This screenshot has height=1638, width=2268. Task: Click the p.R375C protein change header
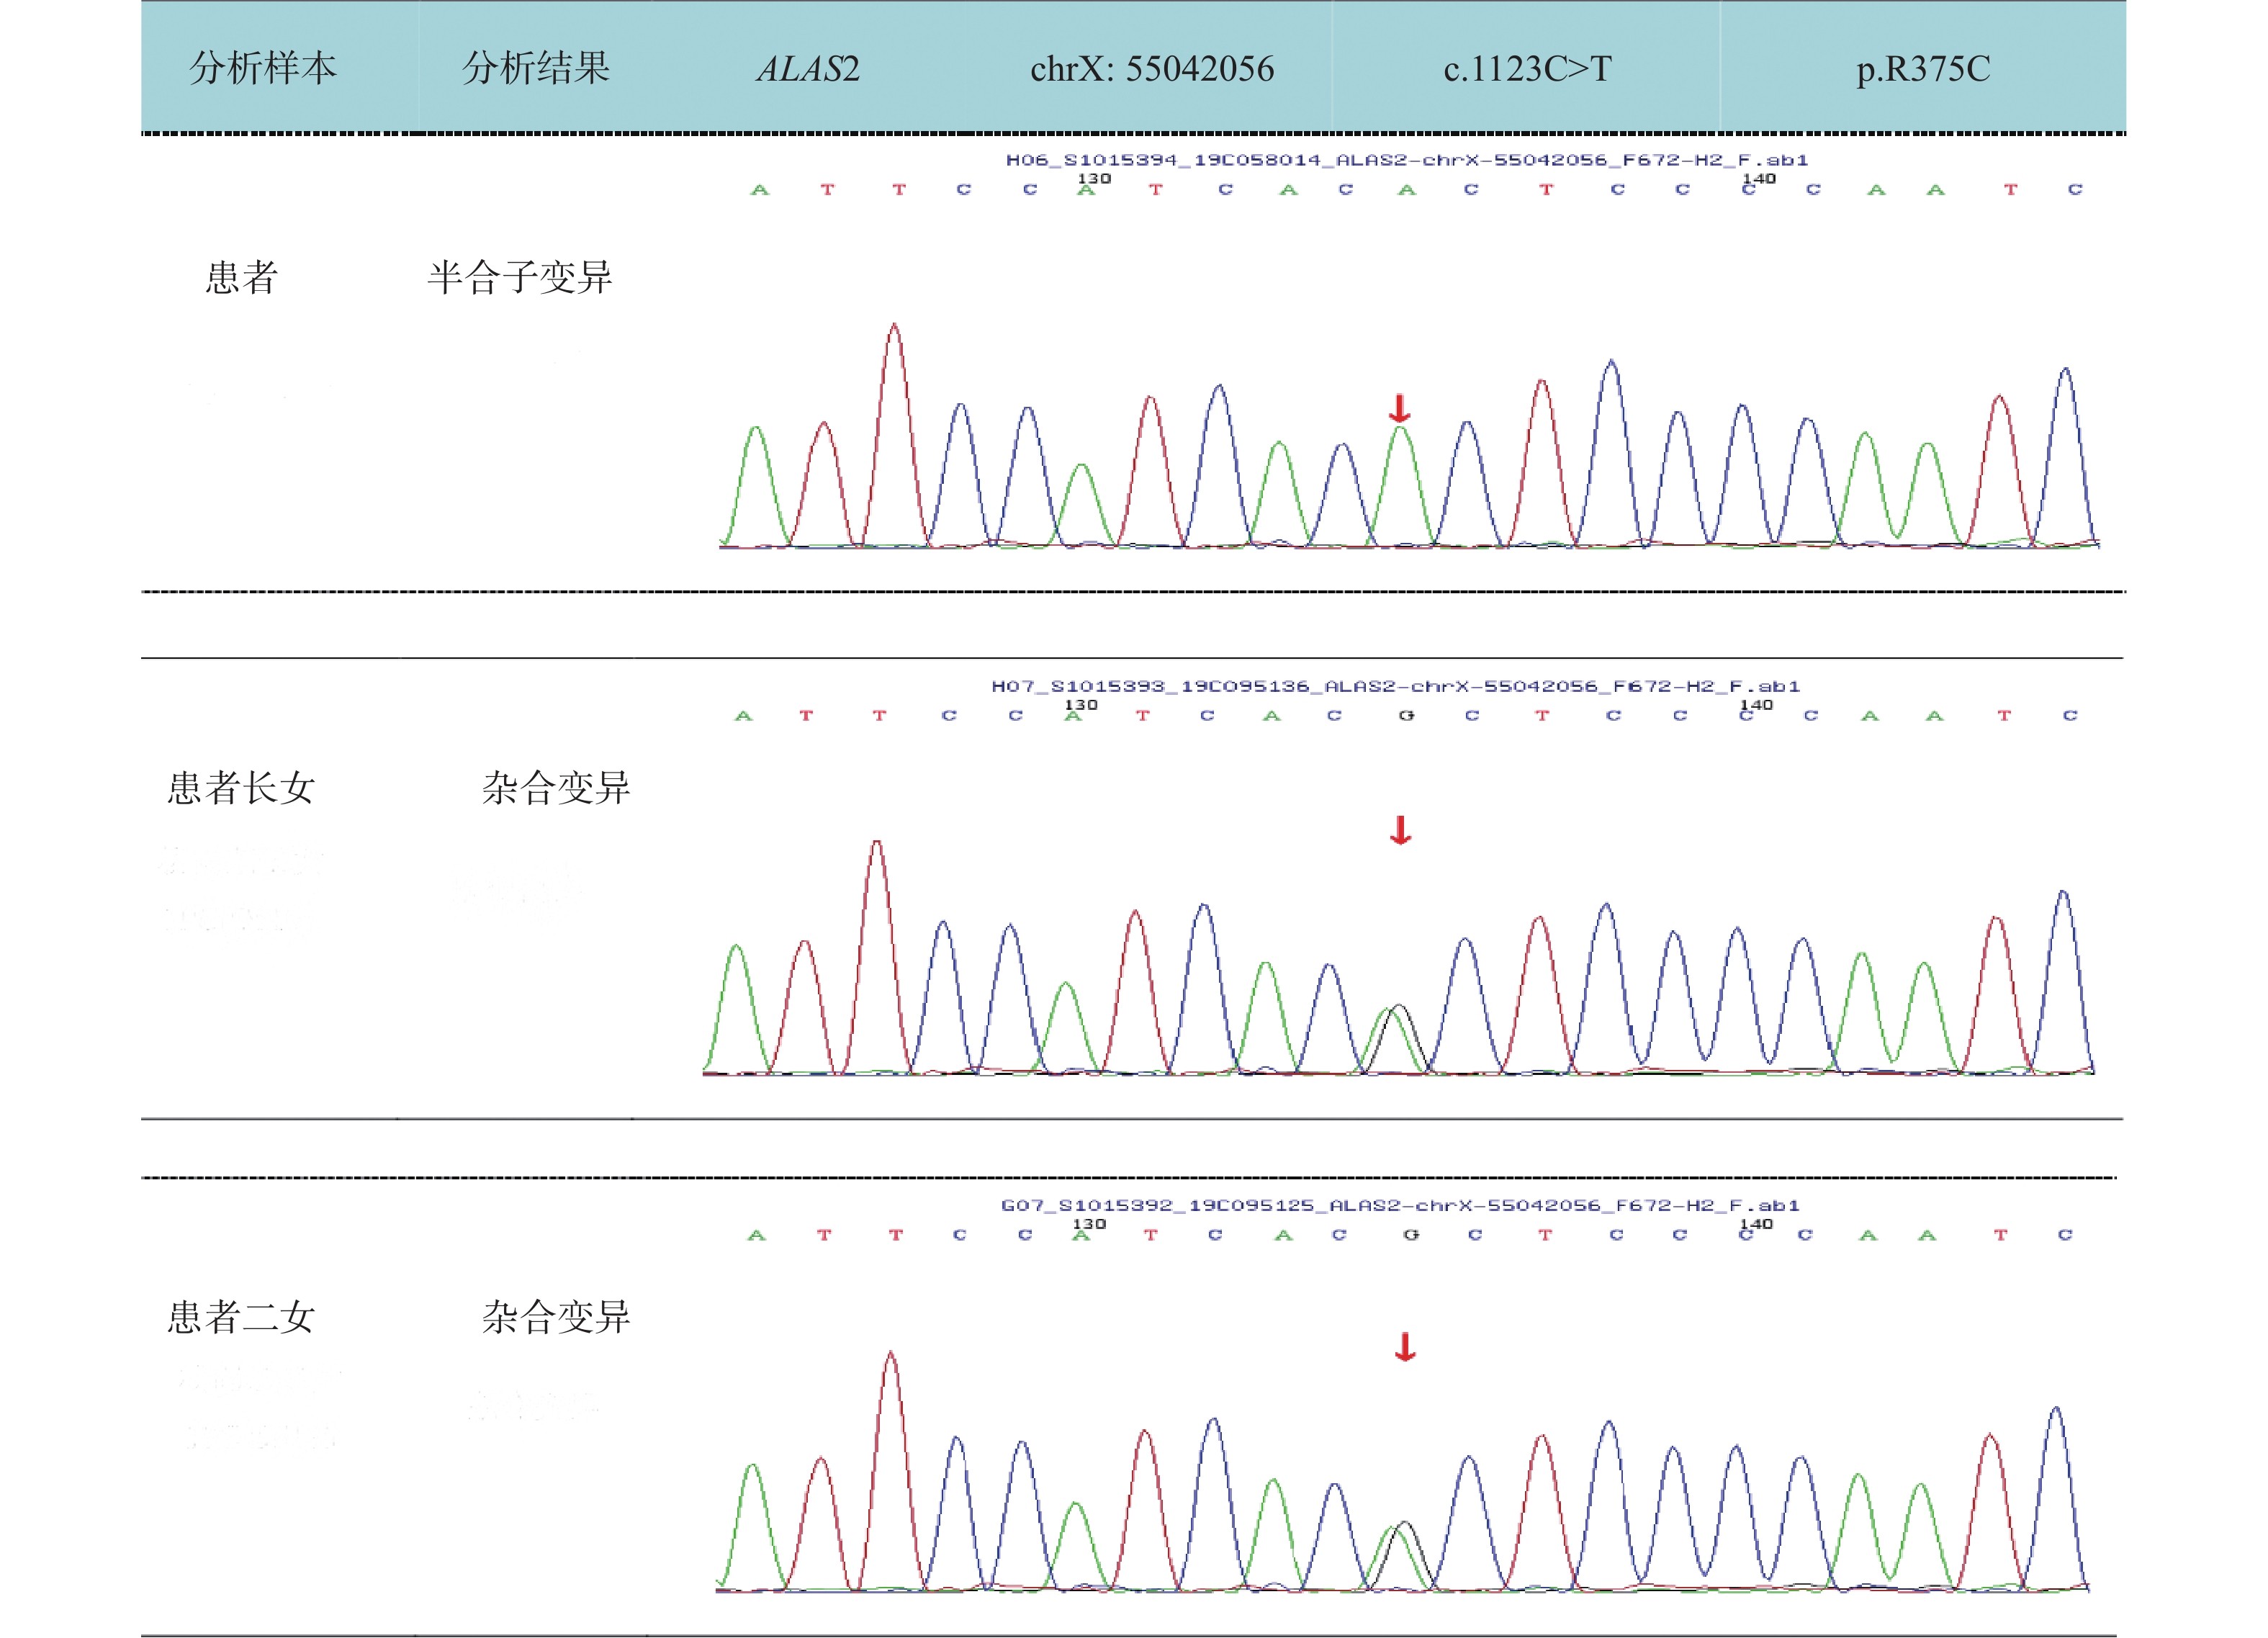(x=1922, y=69)
